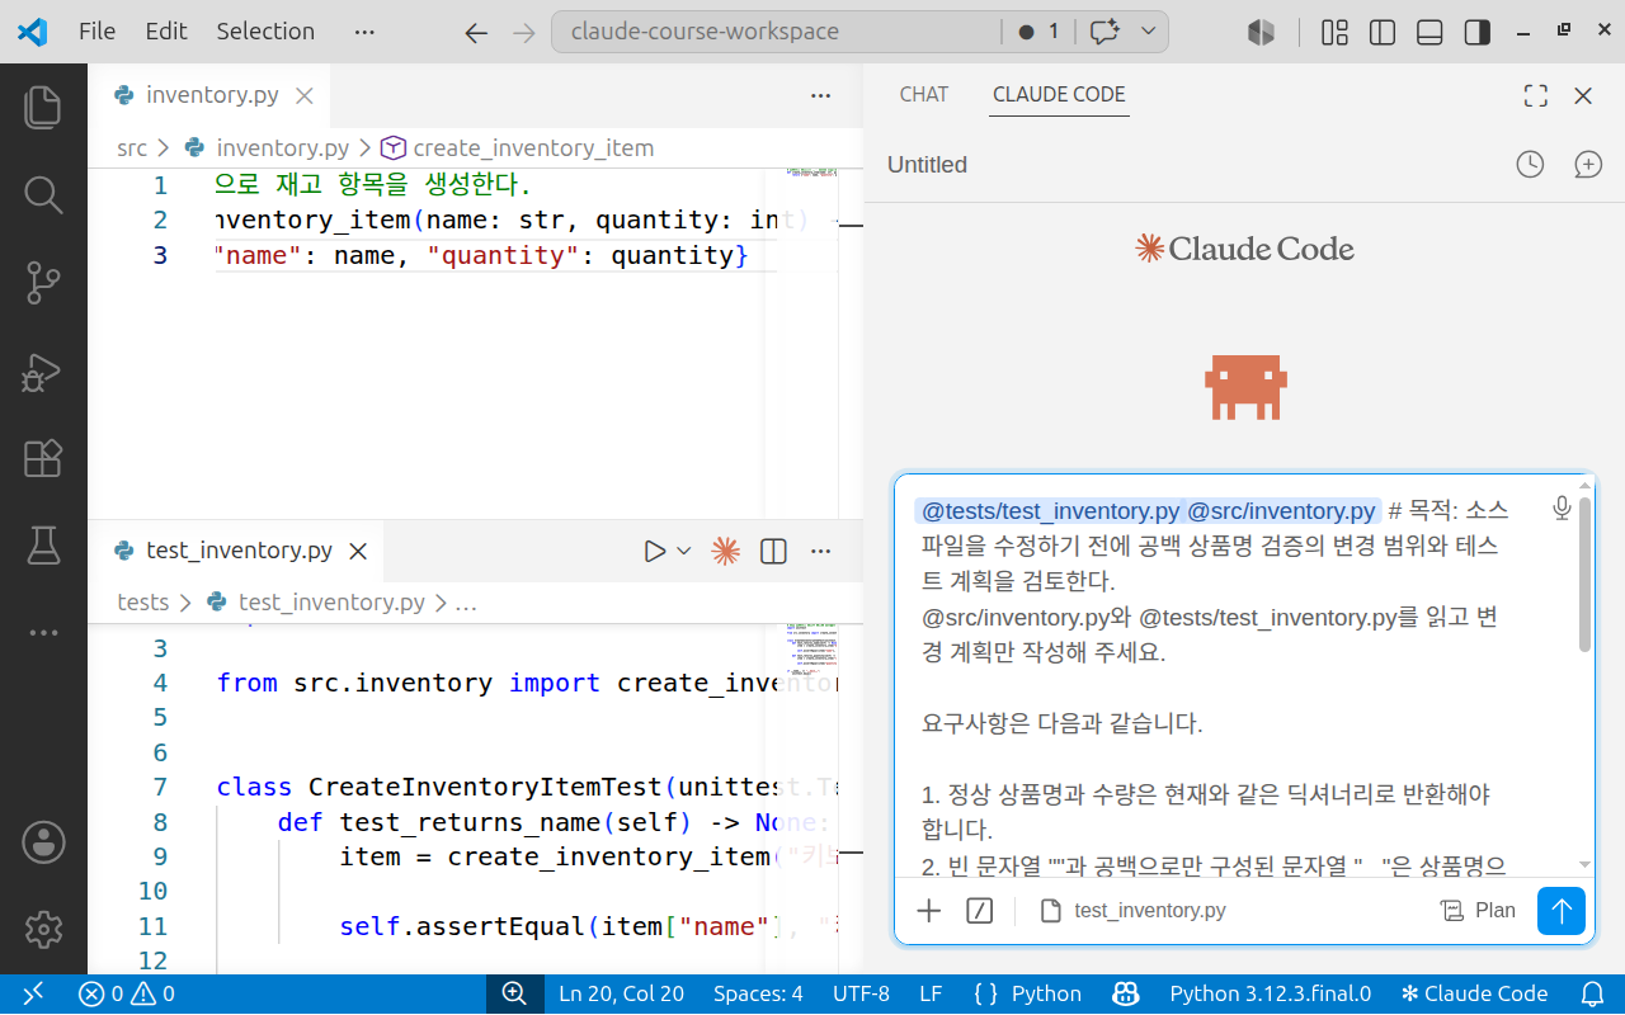Maximize the Claude Code panel
Image resolution: width=1625 pixels, height=1015 pixels.
click(x=1536, y=95)
